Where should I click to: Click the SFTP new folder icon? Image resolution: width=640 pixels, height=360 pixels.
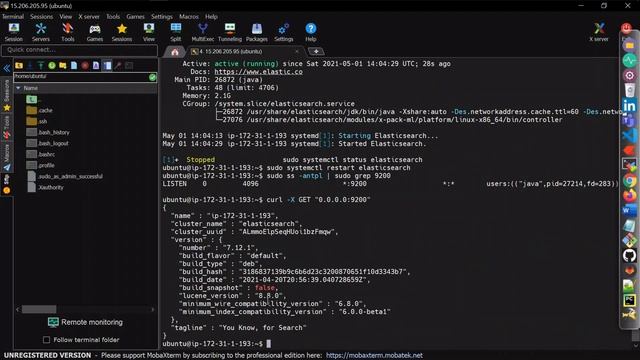click(x=63, y=65)
